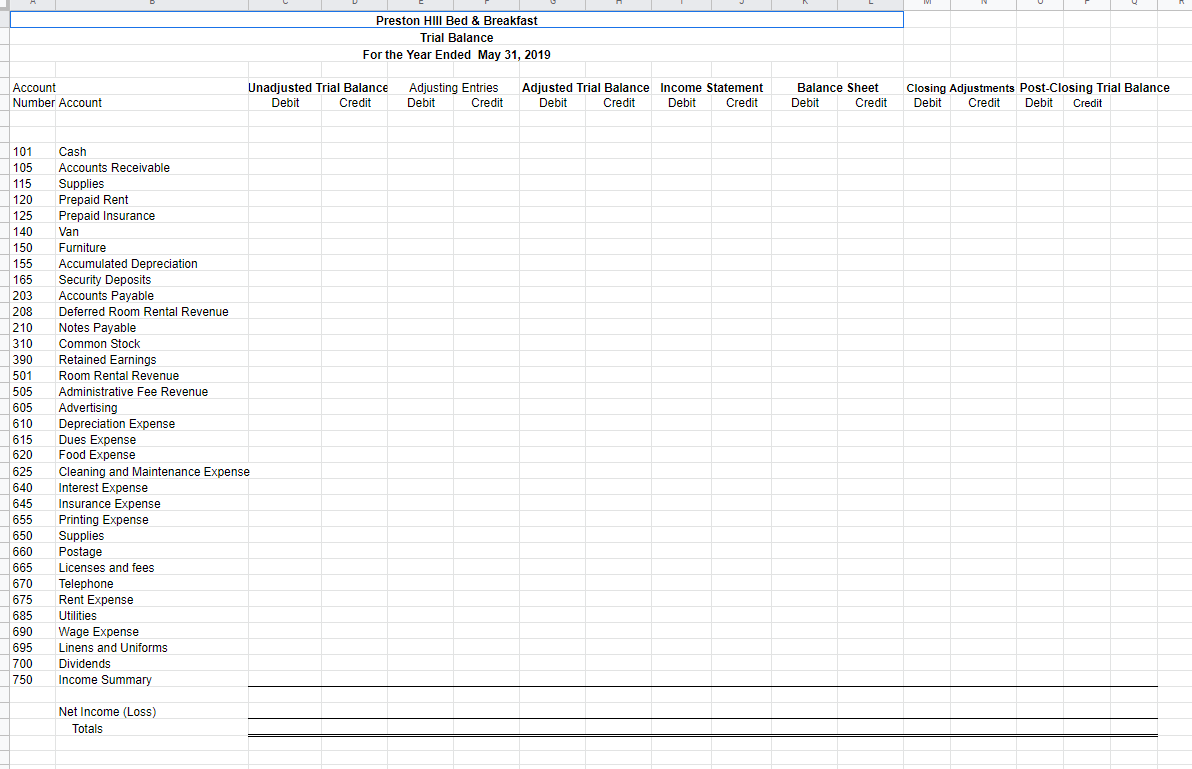This screenshot has width=1192, height=769.
Task: Select the "Balance Sheet" header cell
Action: tap(837, 87)
